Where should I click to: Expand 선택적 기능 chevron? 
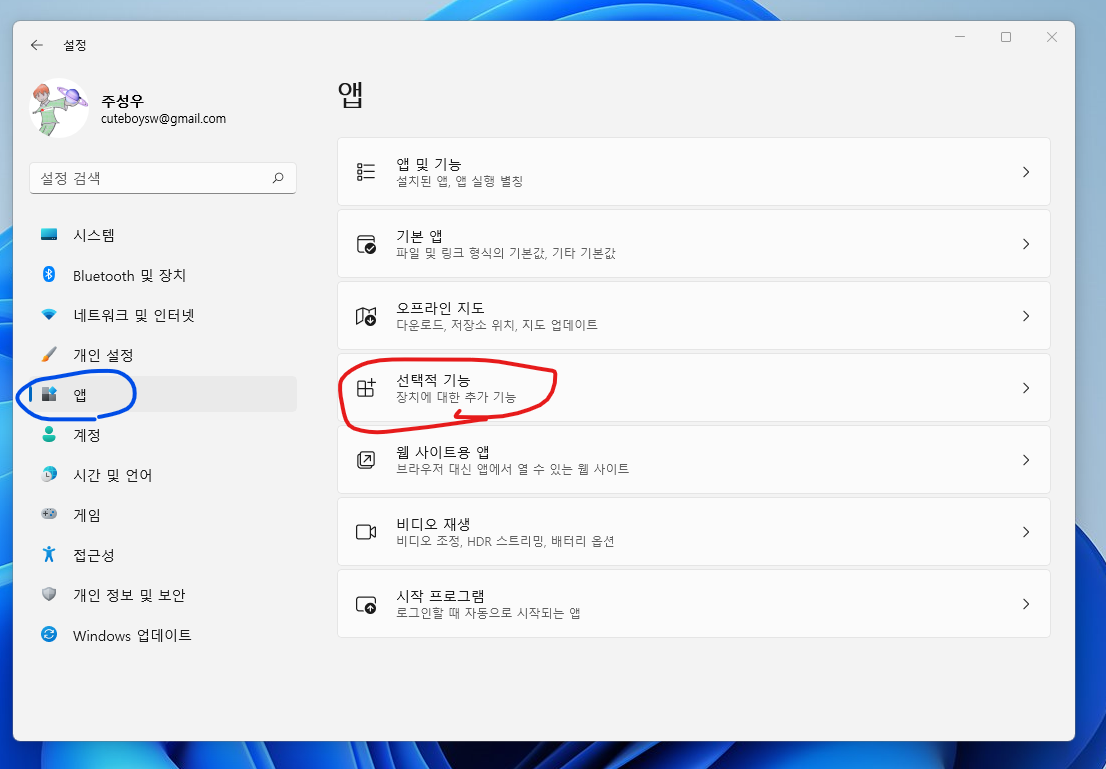(x=1026, y=388)
